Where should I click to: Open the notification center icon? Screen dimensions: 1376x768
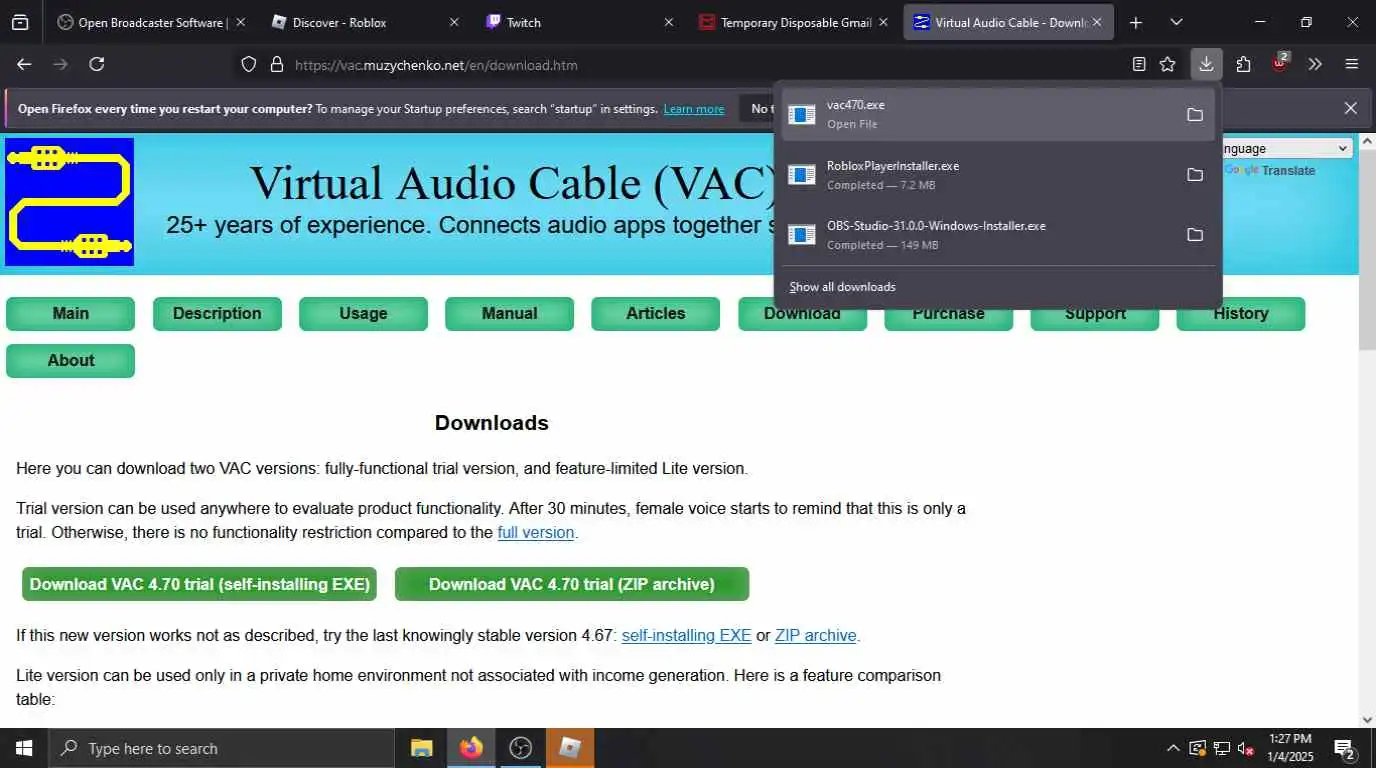[1345, 748]
